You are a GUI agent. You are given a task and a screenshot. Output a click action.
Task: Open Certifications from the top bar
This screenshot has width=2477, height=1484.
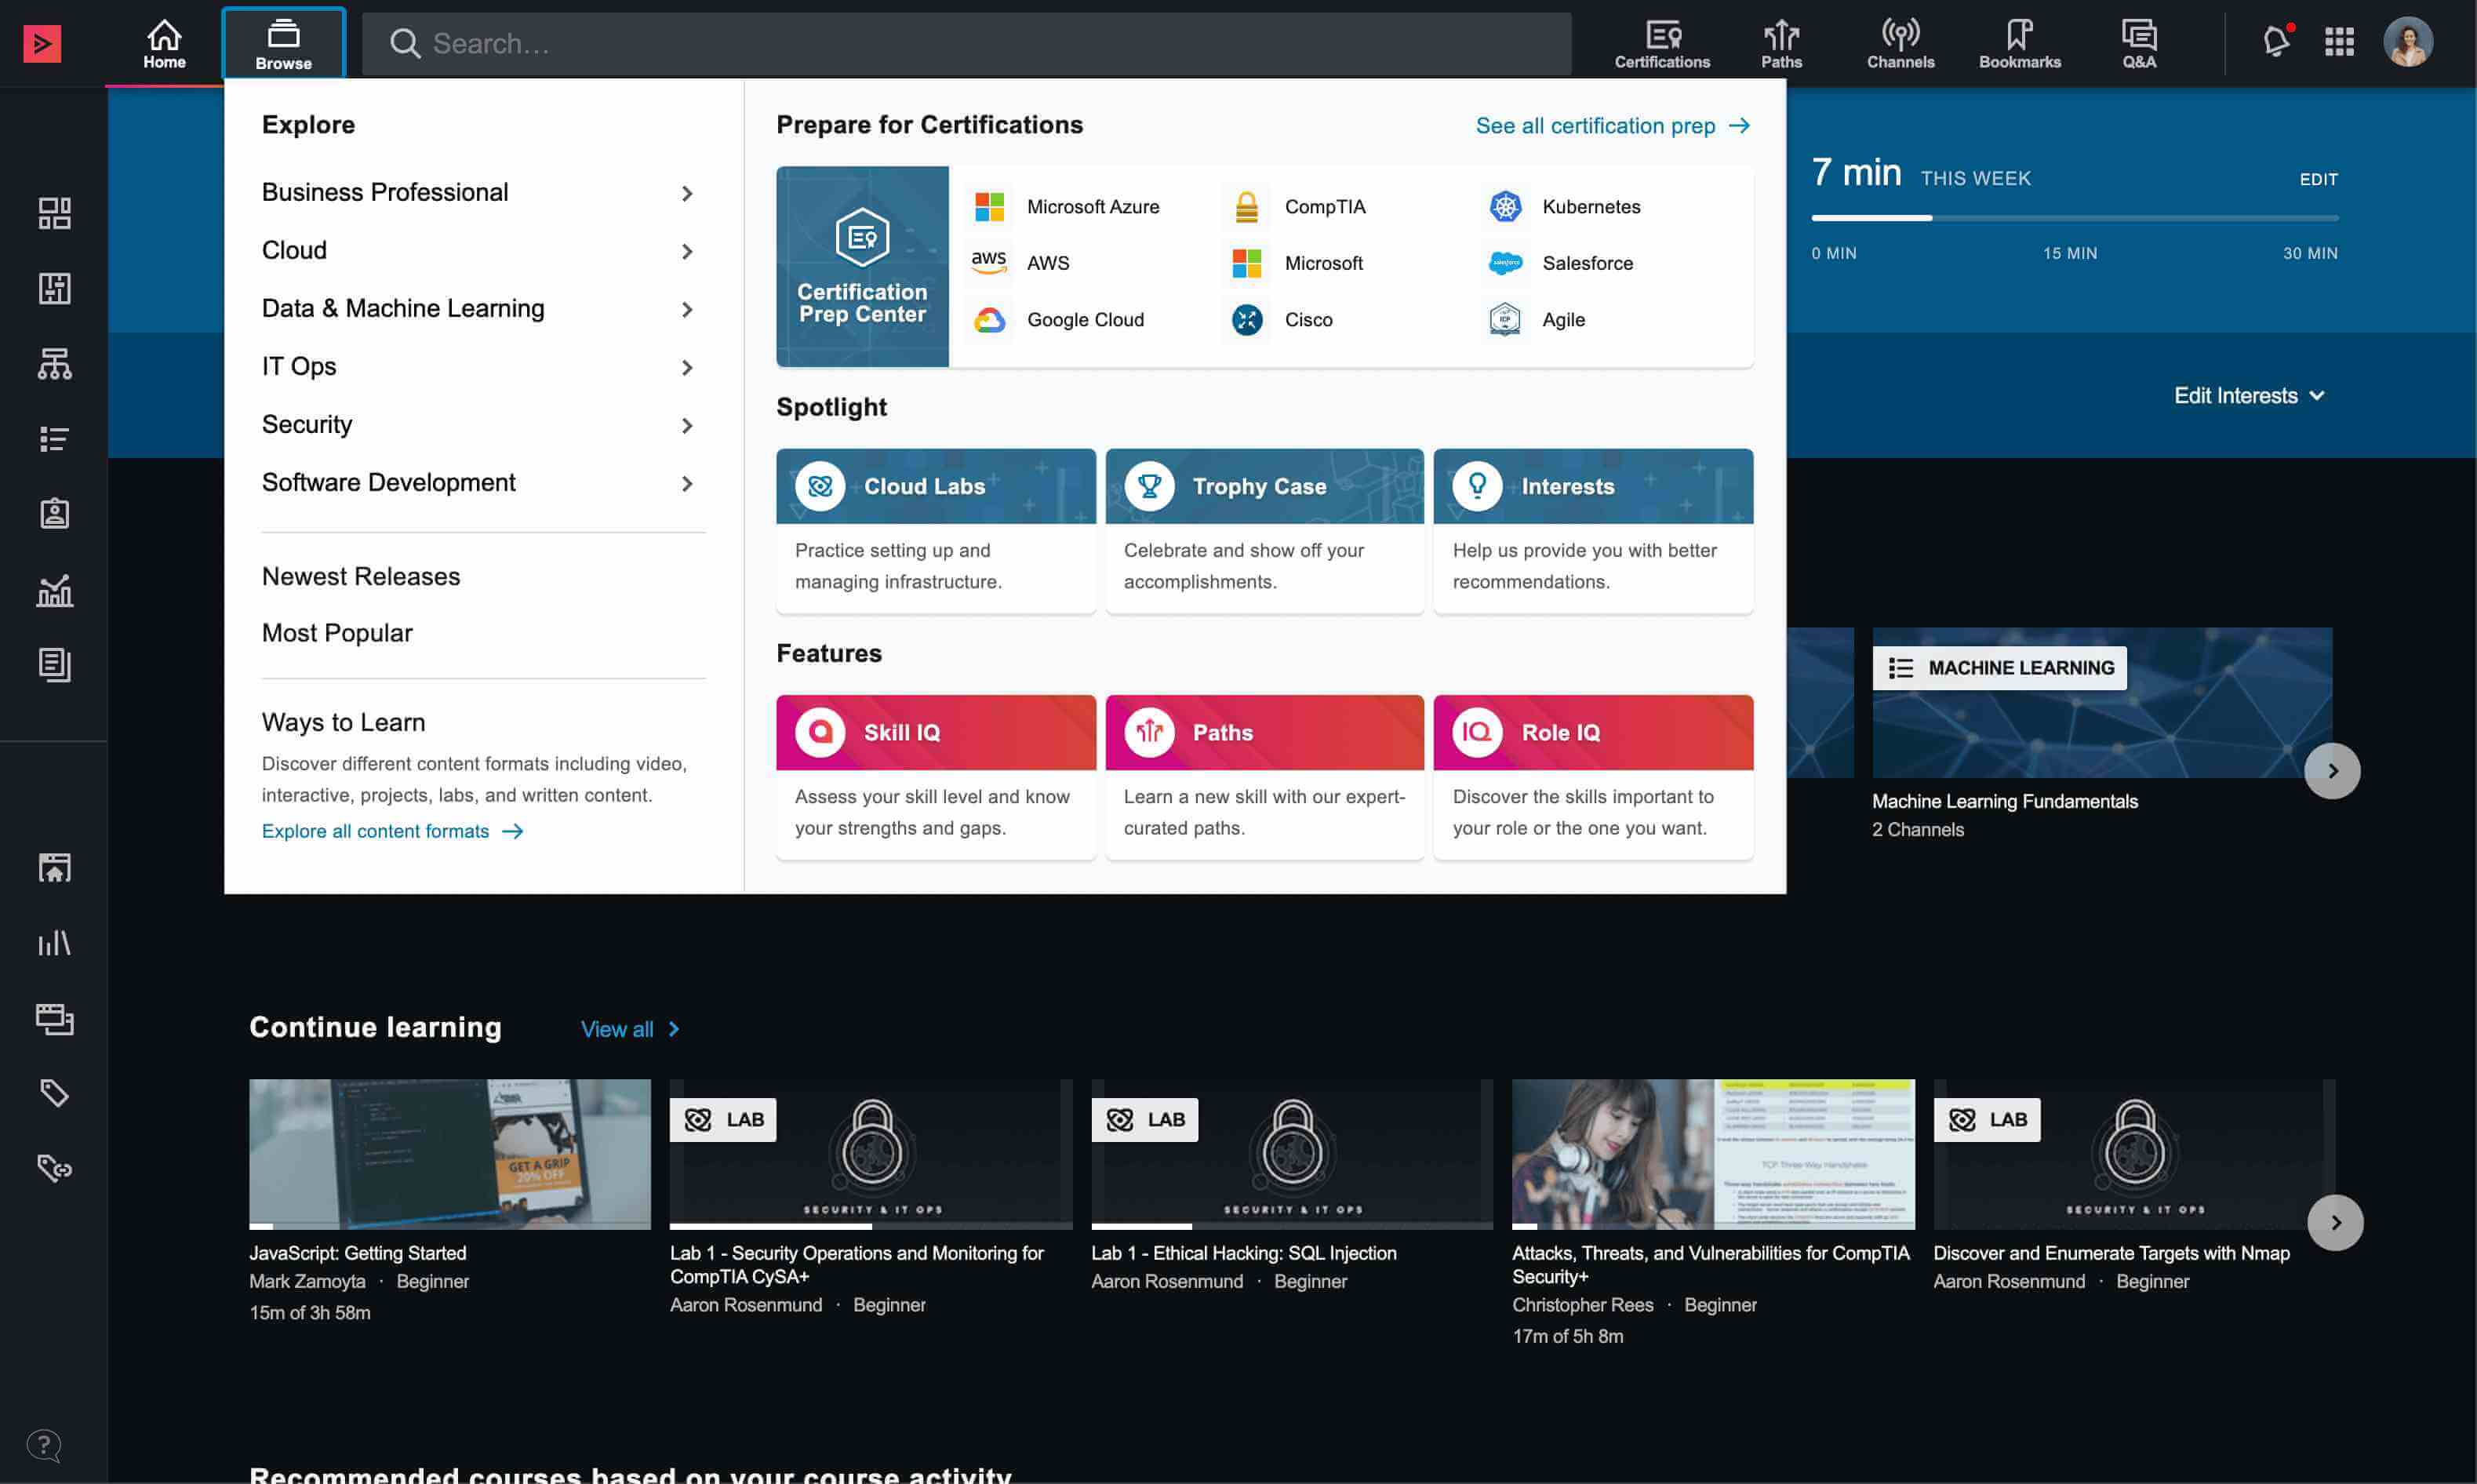(x=1661, y=44)
